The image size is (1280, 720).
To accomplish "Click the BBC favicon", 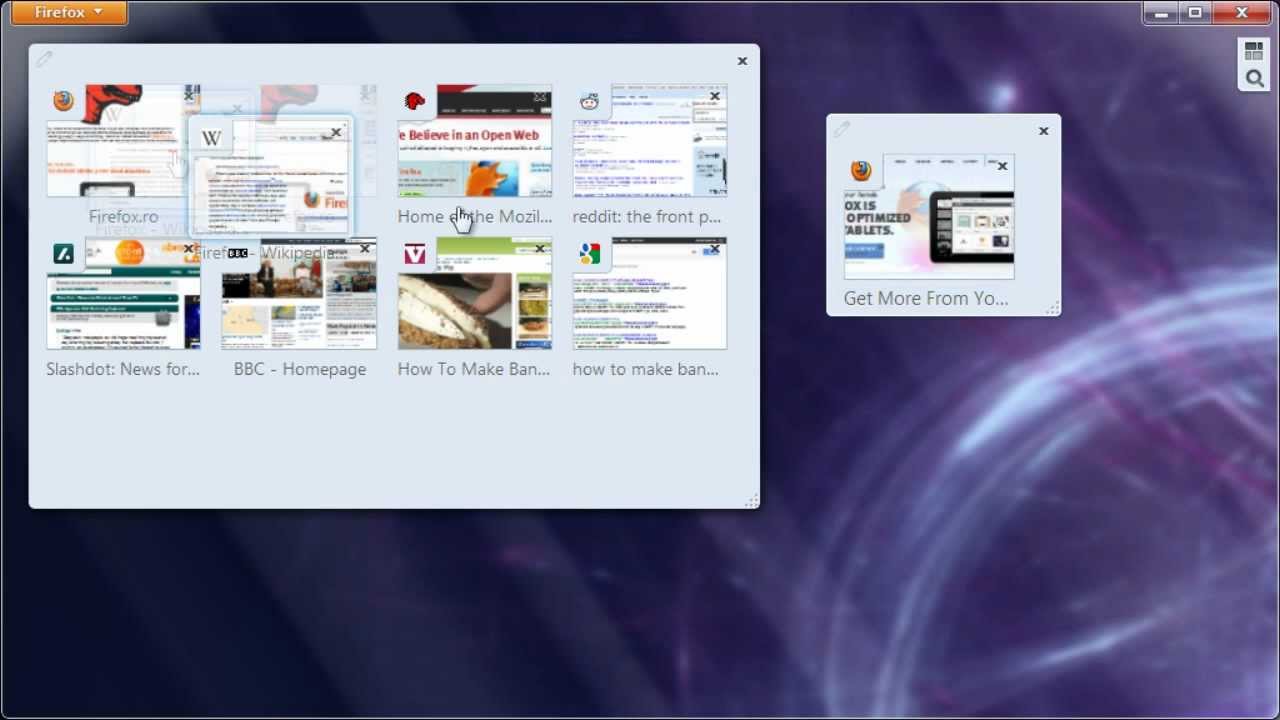I will tap(238, 254).
